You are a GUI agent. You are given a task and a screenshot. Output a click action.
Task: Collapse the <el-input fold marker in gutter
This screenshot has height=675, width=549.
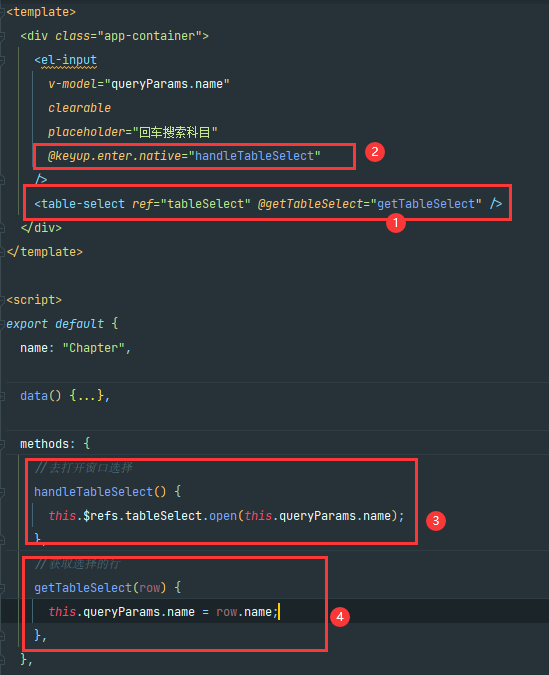click(2, 60)
